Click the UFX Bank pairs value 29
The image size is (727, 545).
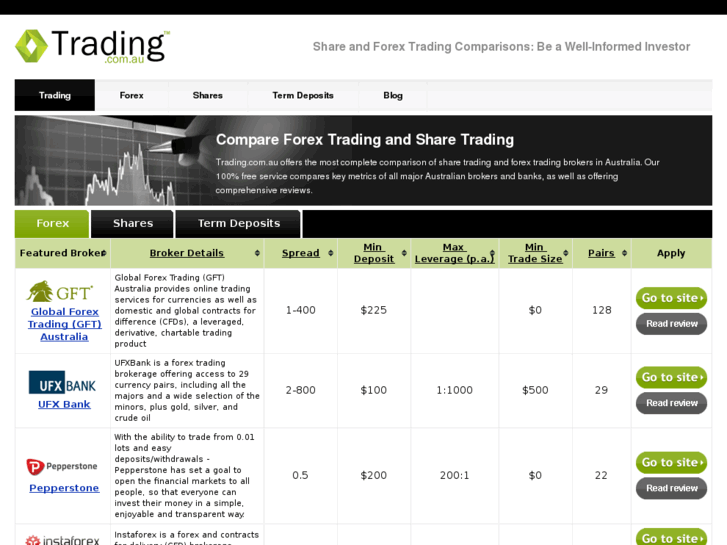click(x=601, y=390)
